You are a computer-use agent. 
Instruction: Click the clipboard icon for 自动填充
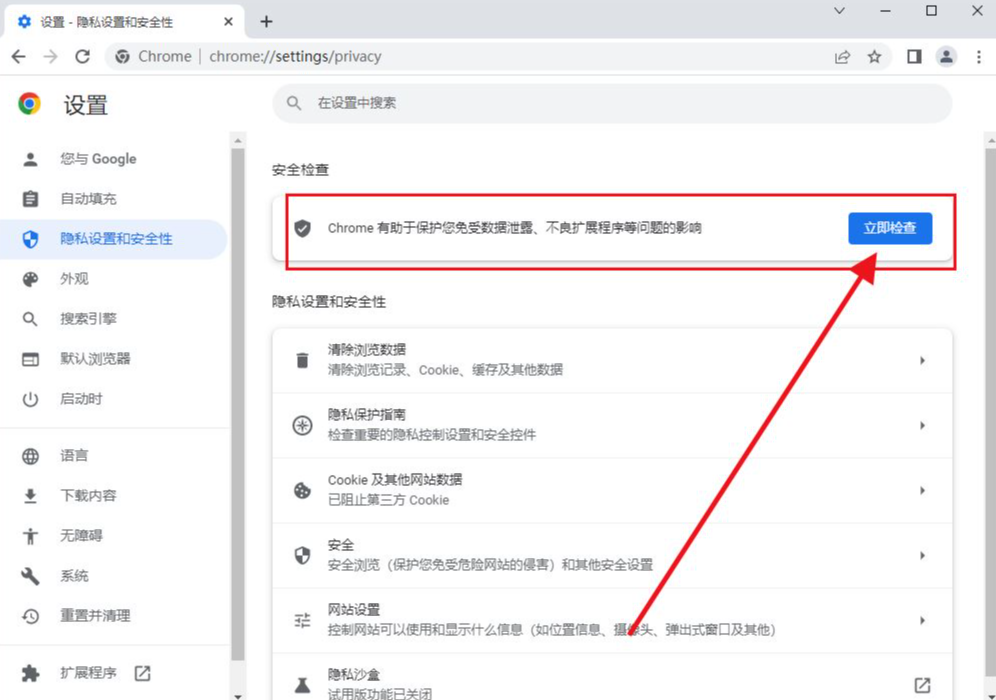pos(30,199)
